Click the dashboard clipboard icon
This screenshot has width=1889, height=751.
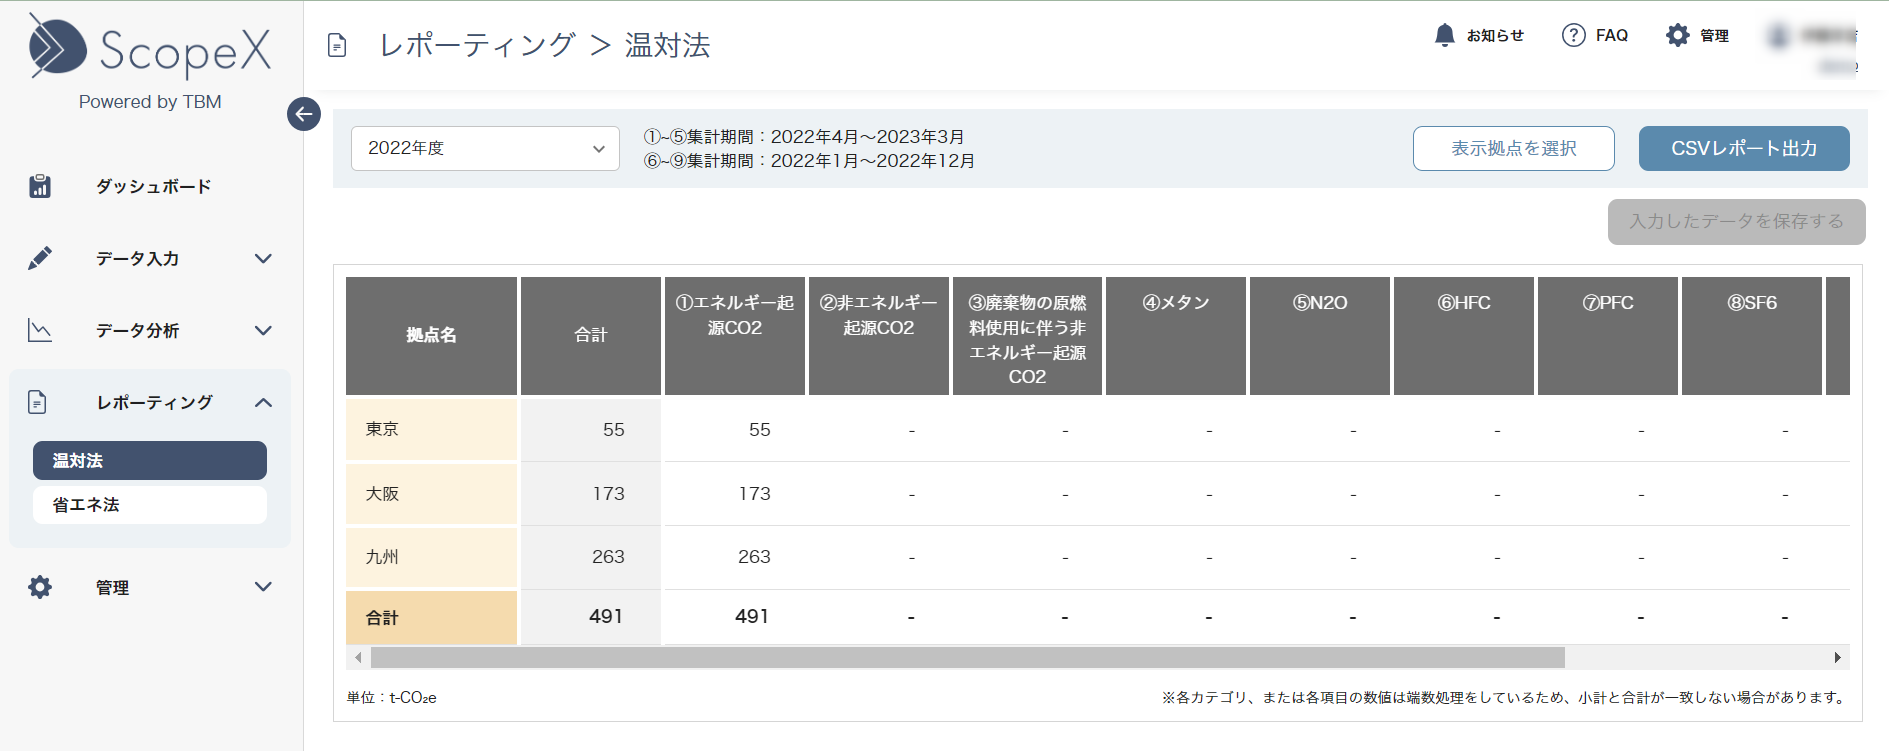click(x=40, y=186)
